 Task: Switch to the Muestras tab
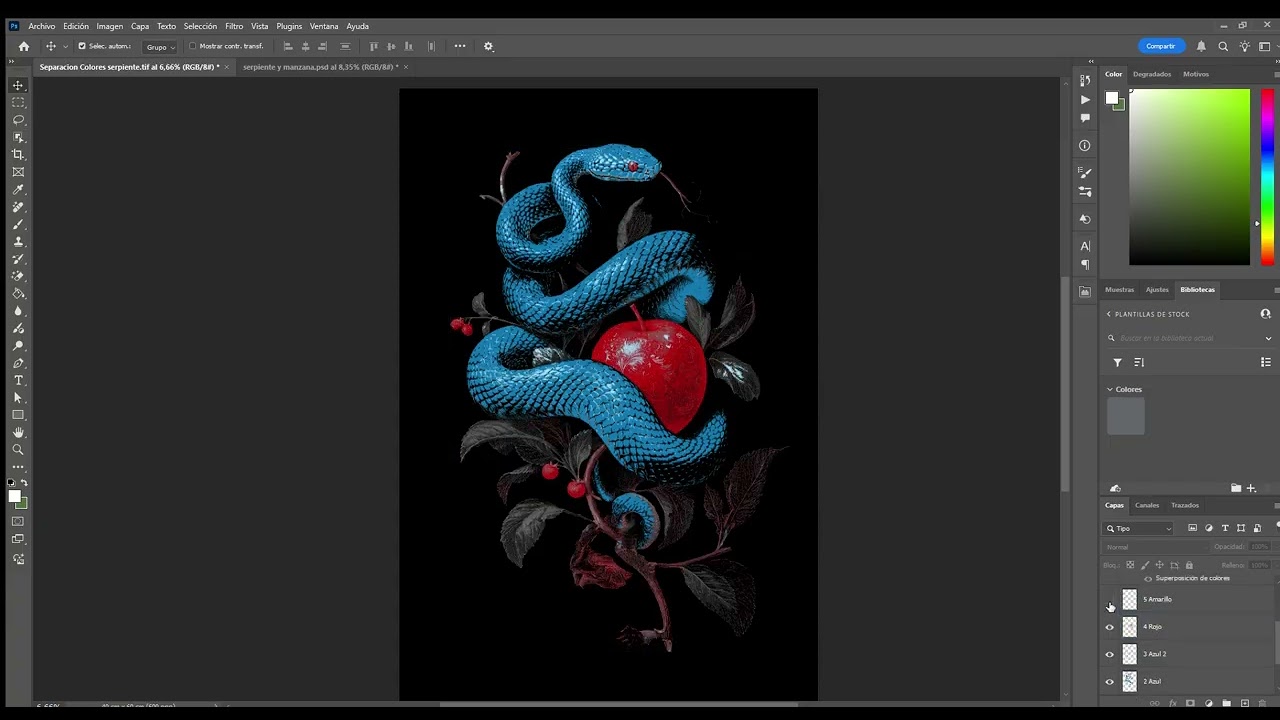point(1119,290)
